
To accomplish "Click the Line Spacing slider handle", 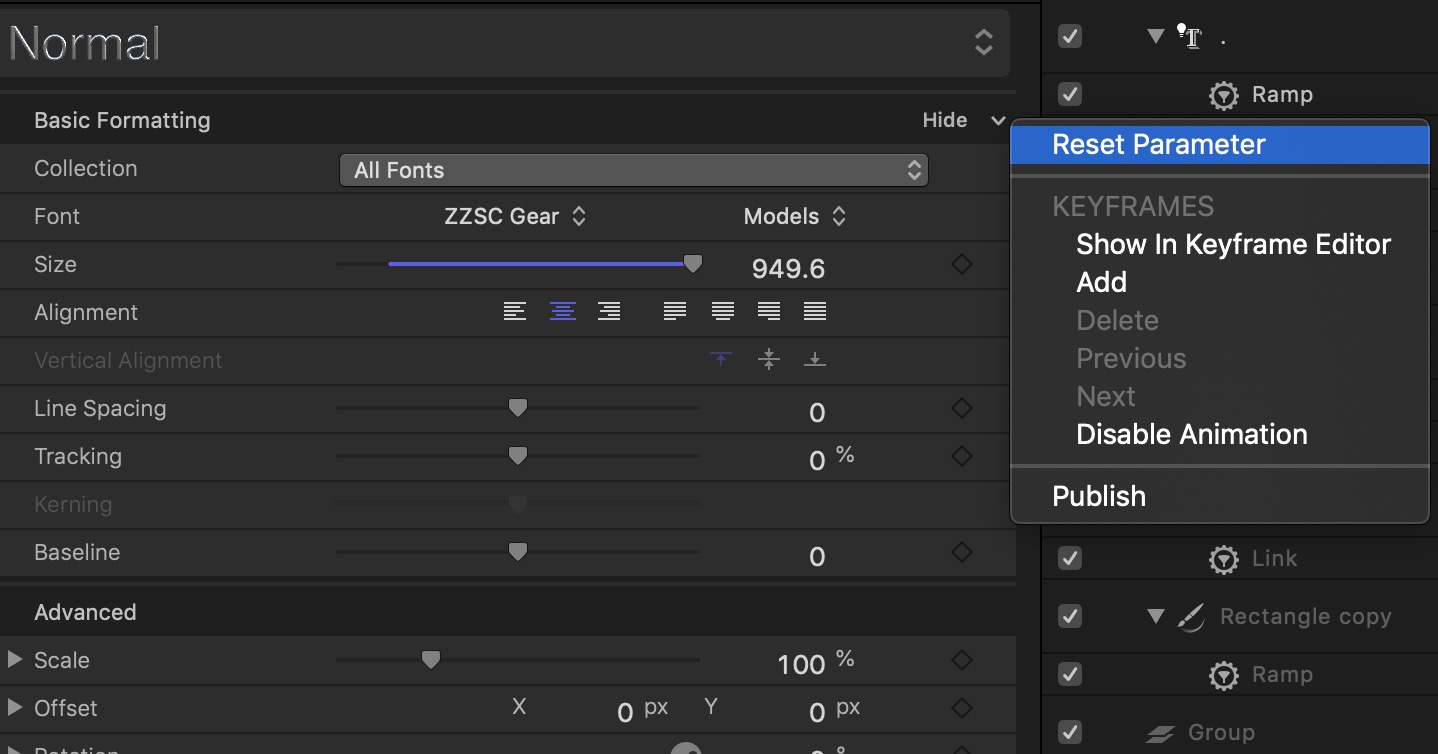I will [517, 408].
